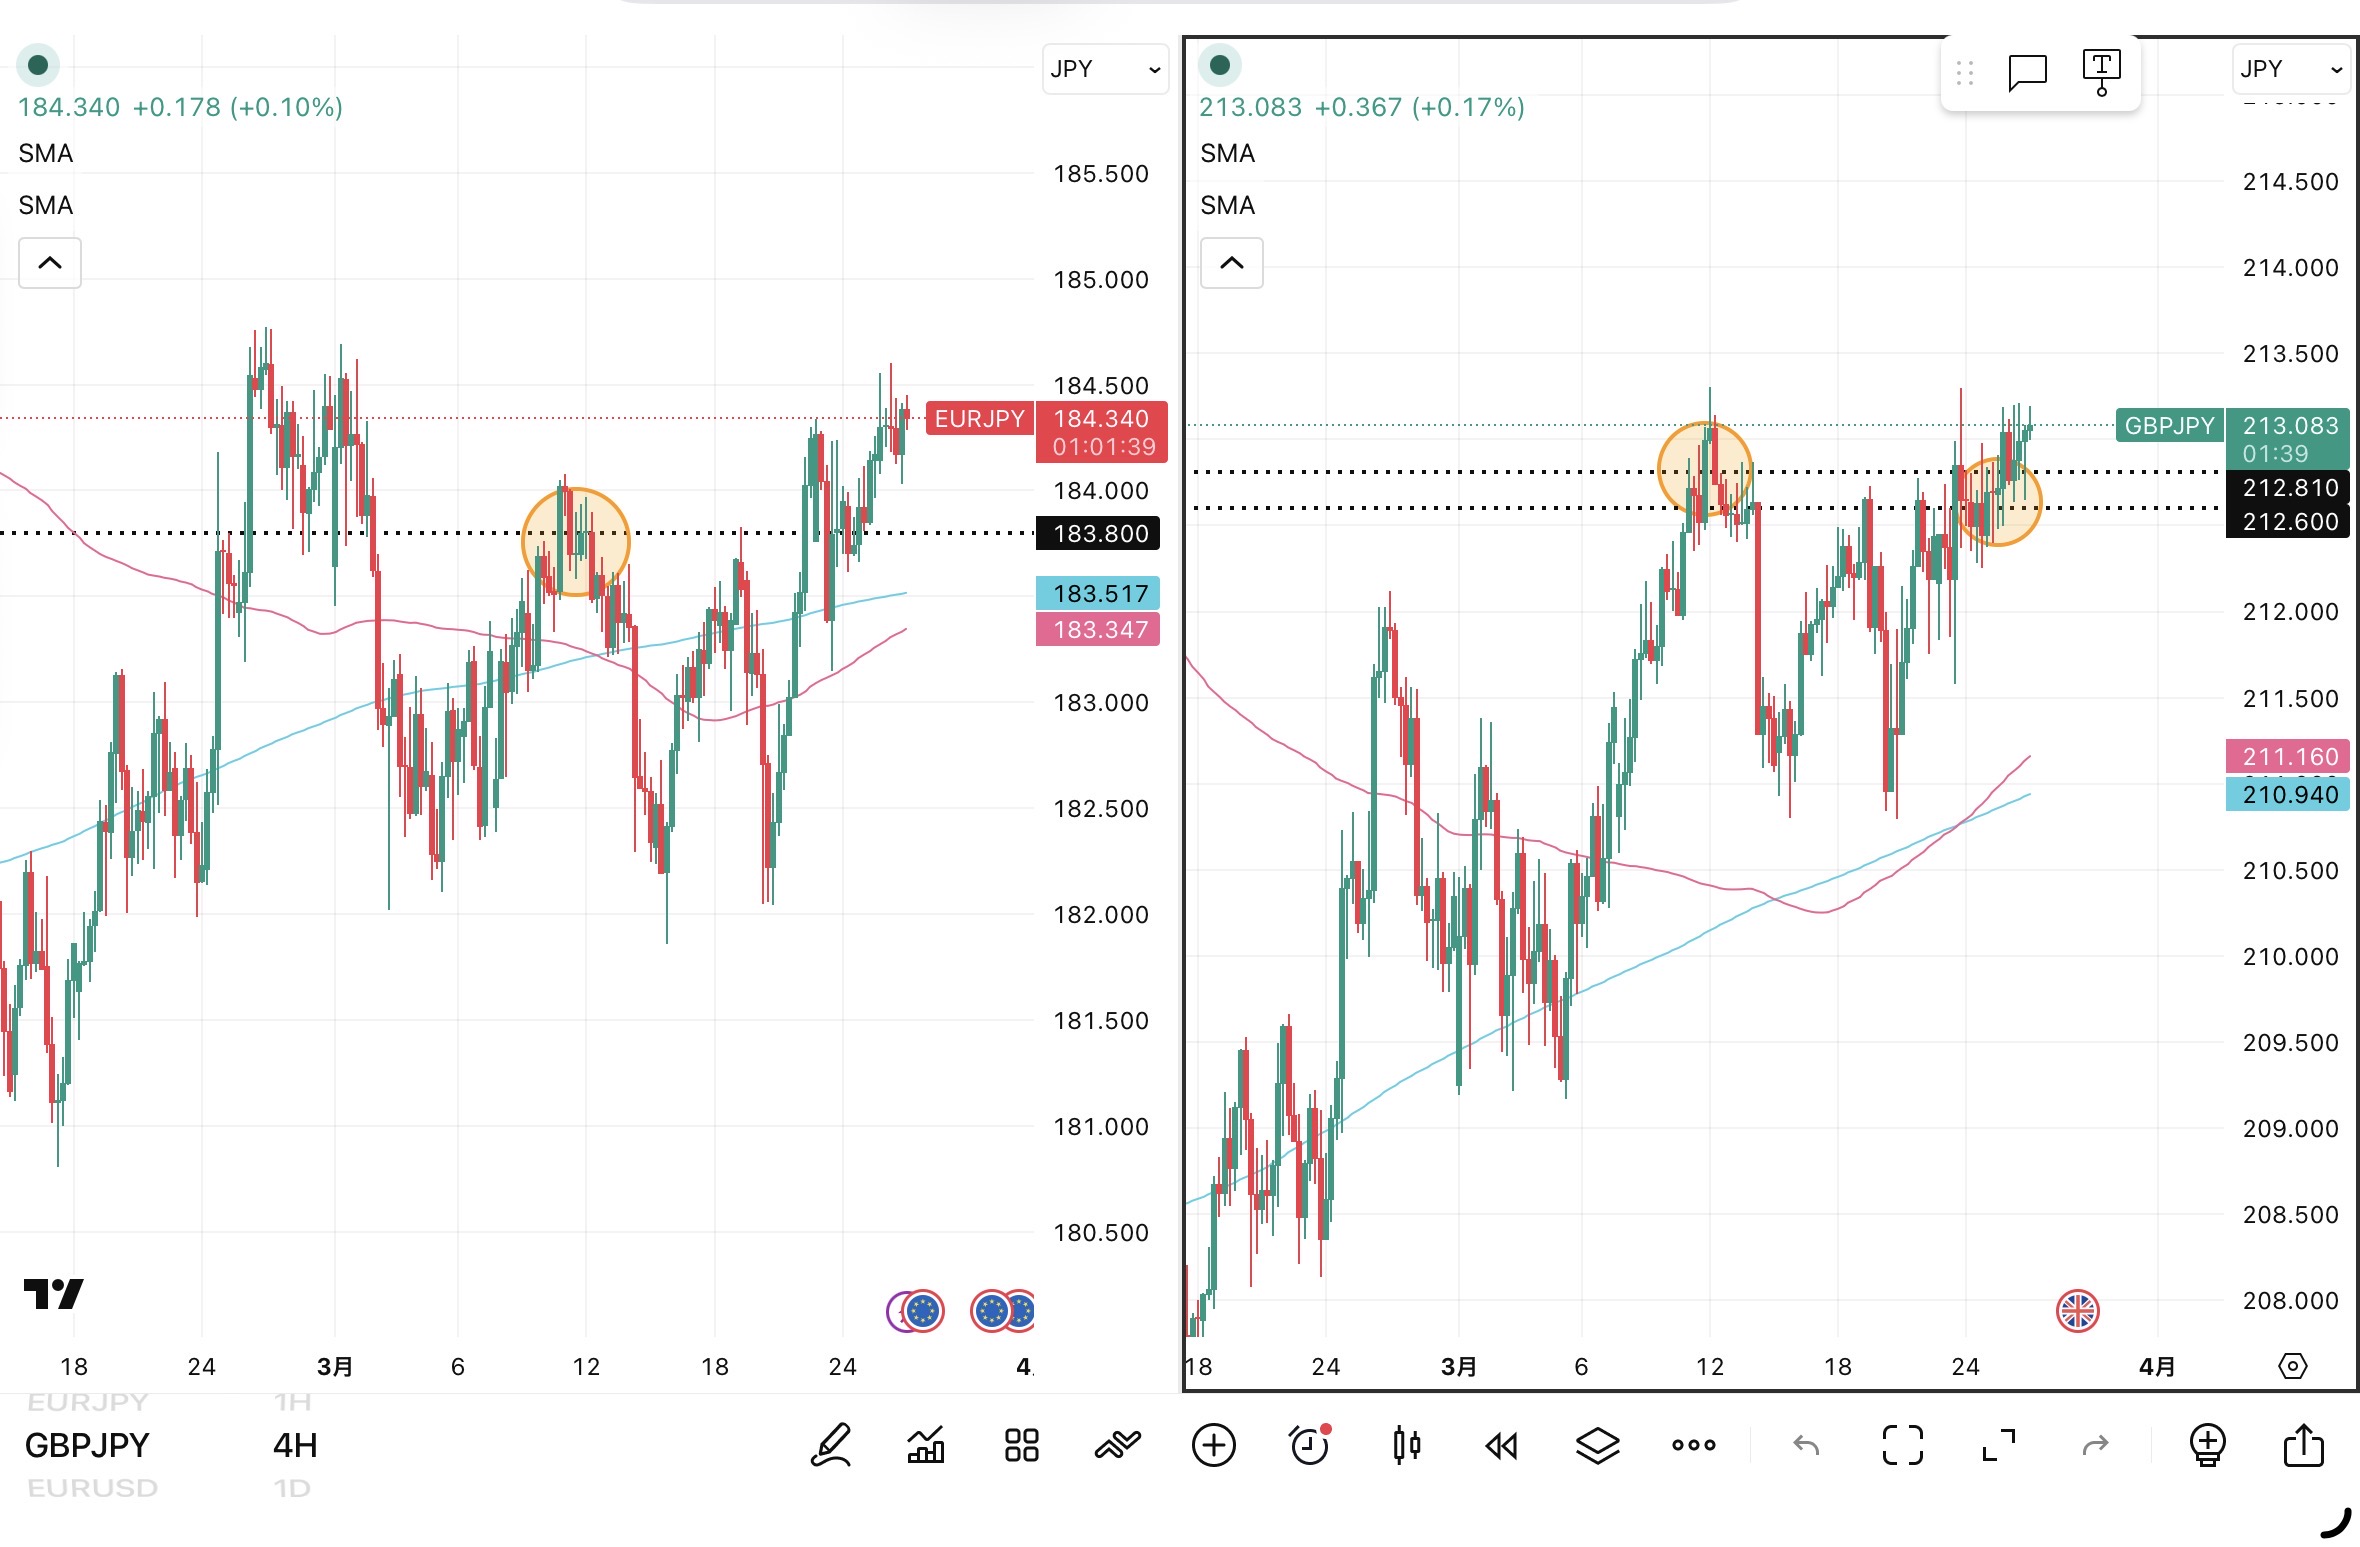Click the compare symbols lines icon

pyautogui.click(x=1117, y=1445)
